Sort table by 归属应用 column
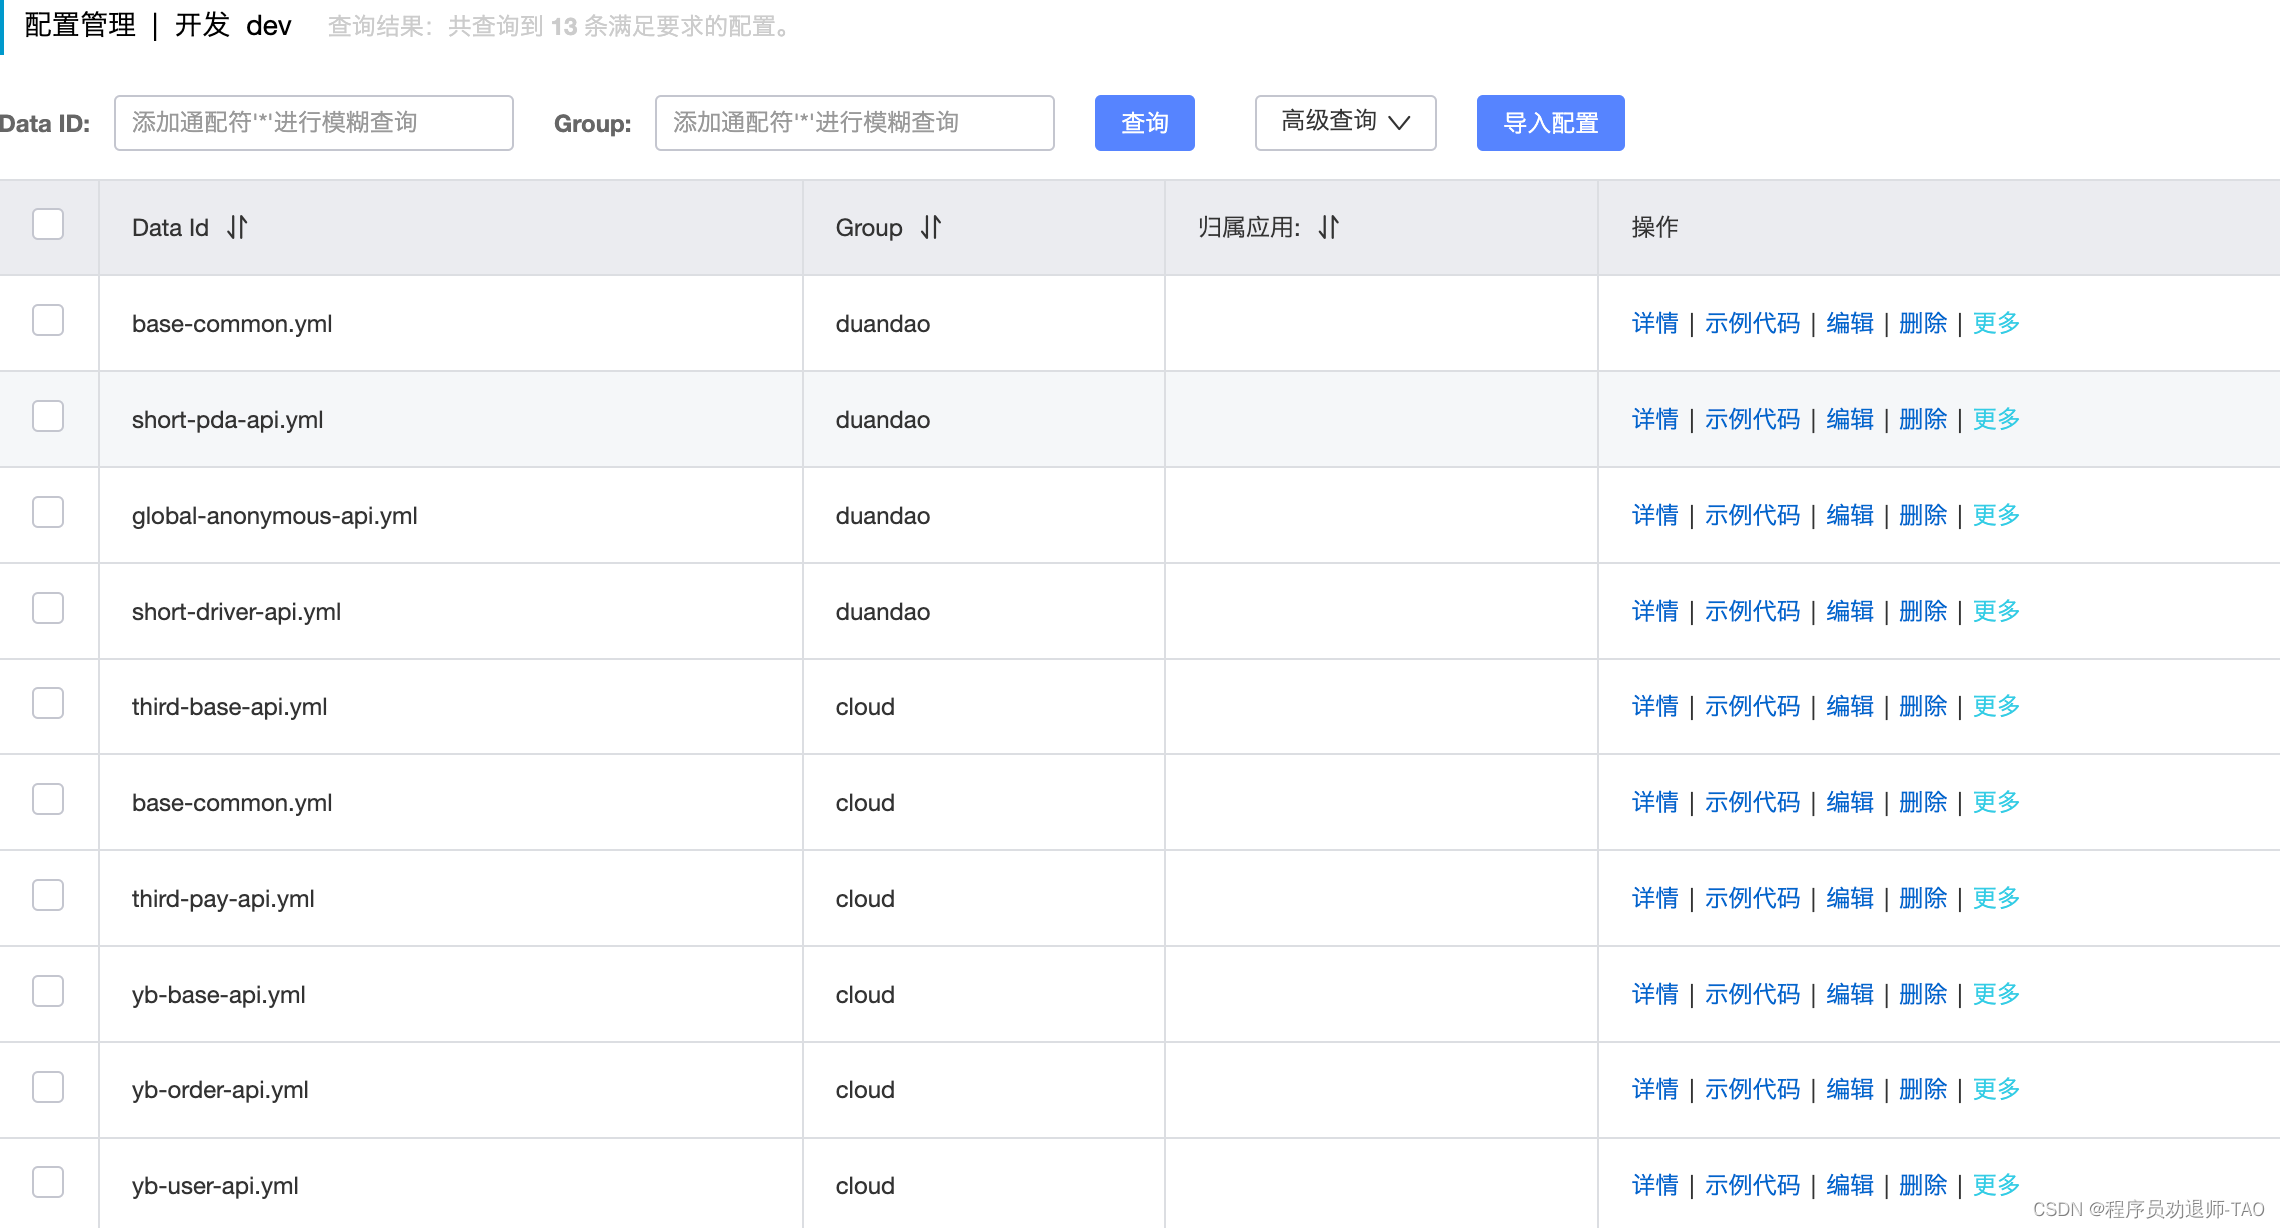2280x1228 pixels. (1328, 227)
